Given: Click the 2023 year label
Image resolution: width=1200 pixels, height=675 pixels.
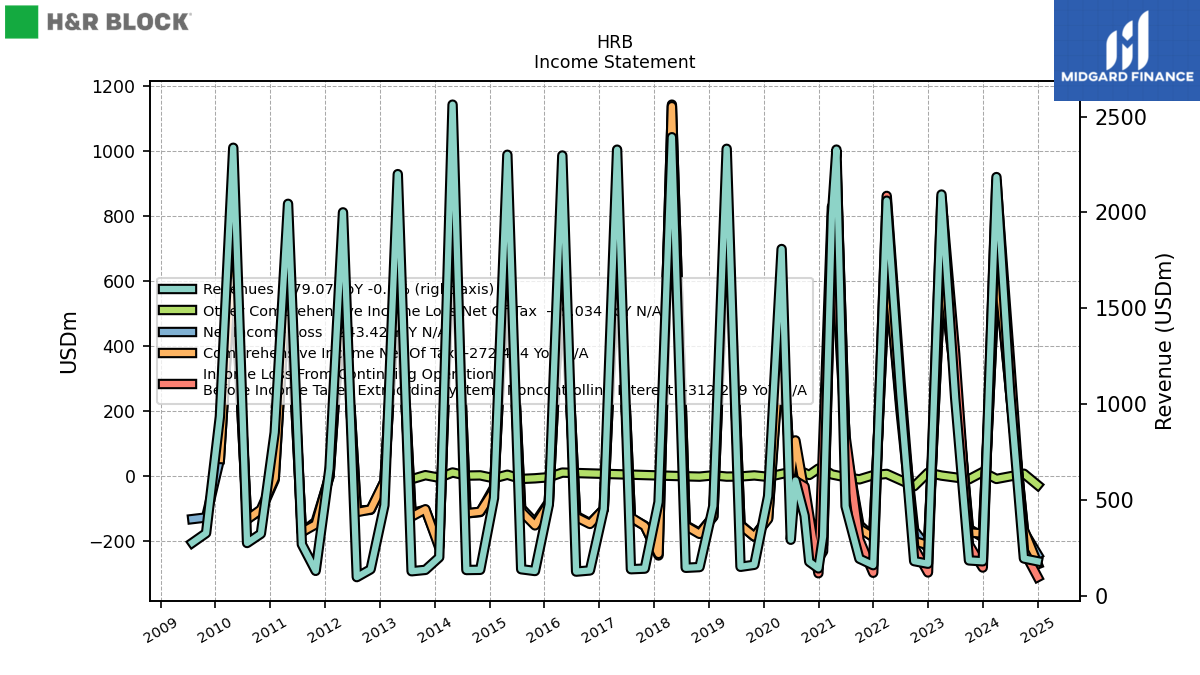Looking at the screenshot, I should point(928,629).
